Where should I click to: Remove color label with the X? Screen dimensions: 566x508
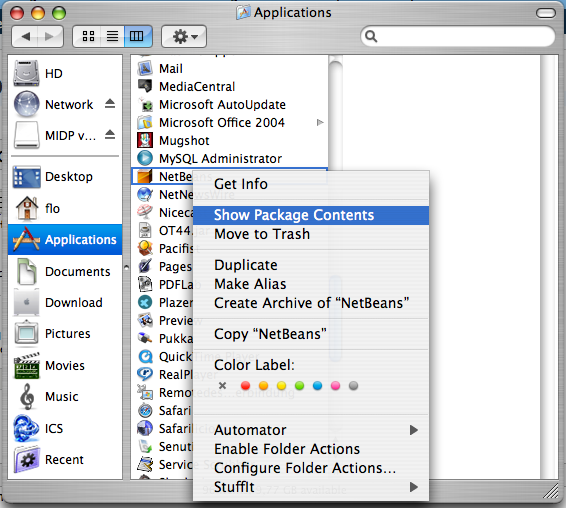[222, 386]
